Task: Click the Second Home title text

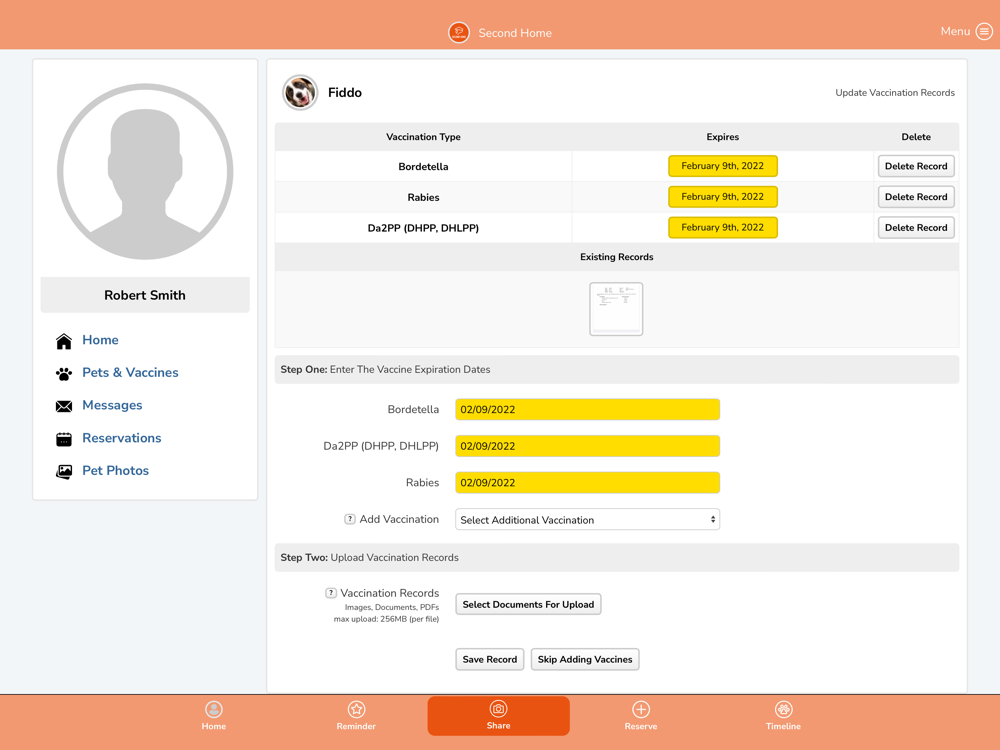Action: [x=515, y=33]
